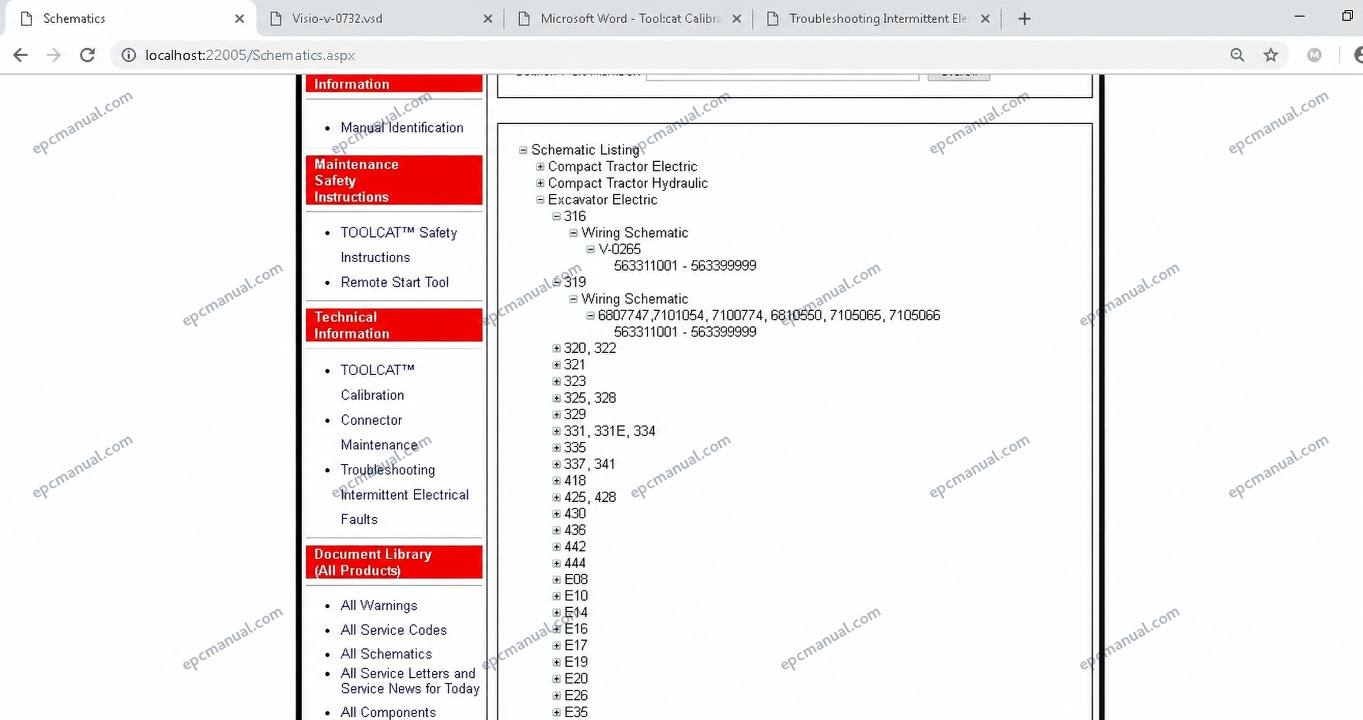Expand the Compact Tractor Electric node
The height and width of the screenshot is (720, 1363).
(x=540, y=167)
